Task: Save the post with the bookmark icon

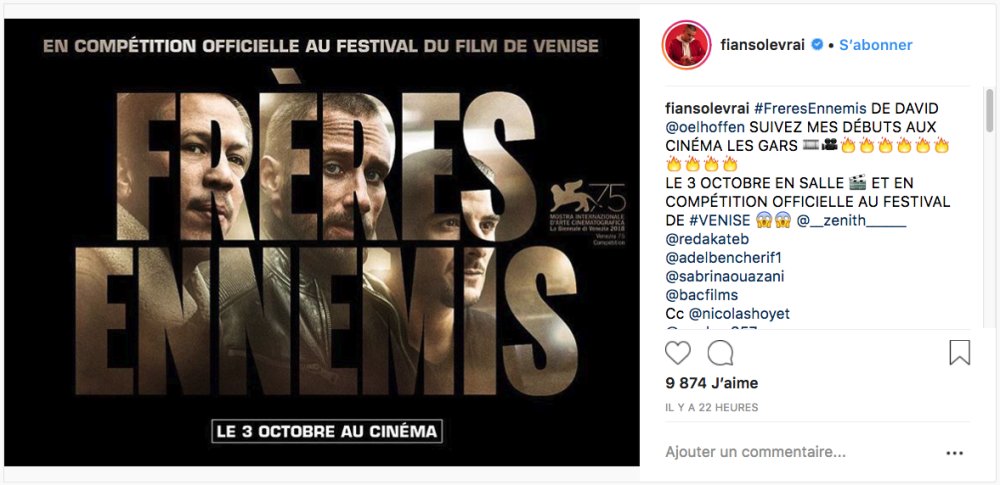Action: point(959,353)
